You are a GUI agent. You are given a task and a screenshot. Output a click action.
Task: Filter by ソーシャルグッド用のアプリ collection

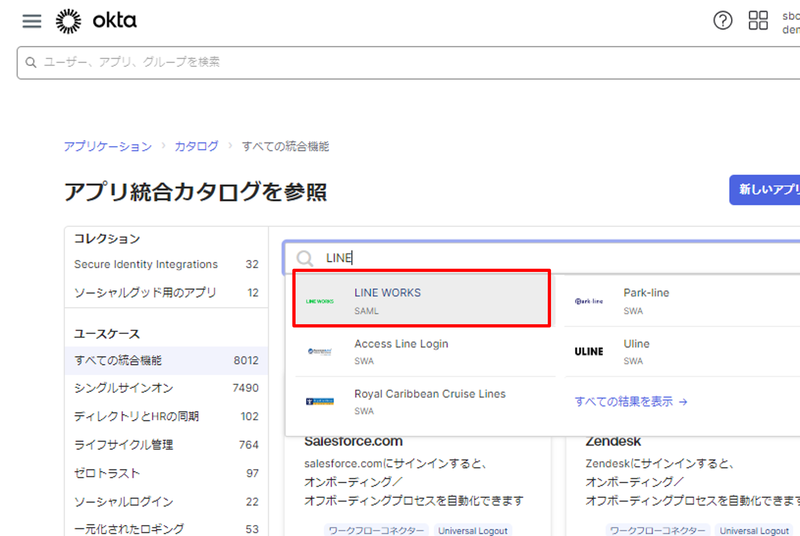tap(166, 293)
